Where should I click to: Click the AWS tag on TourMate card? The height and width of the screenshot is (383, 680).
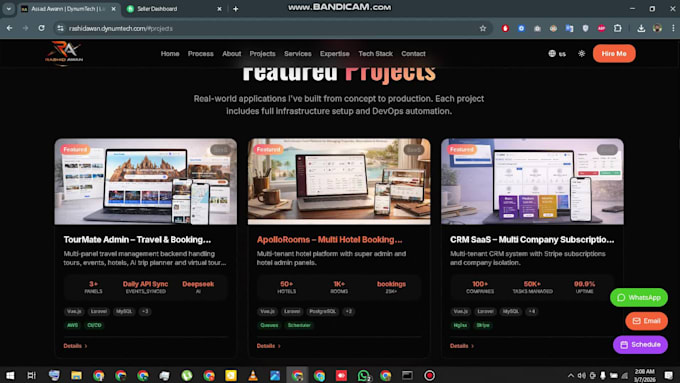click(72, 325)
